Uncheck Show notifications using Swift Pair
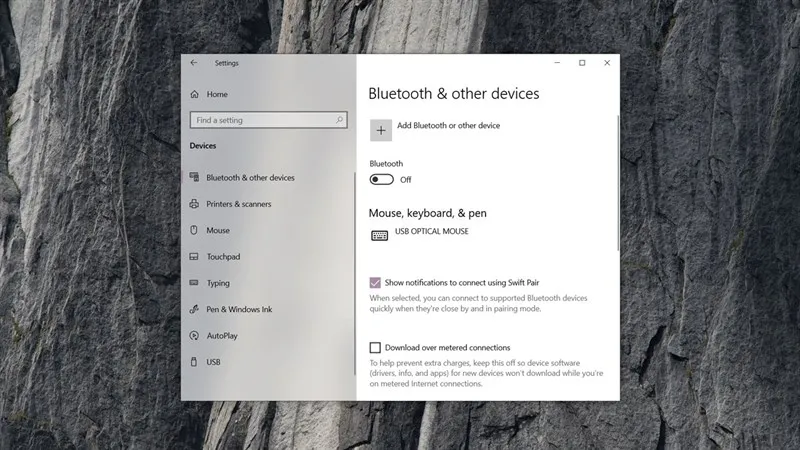 [x=375, y=283]
